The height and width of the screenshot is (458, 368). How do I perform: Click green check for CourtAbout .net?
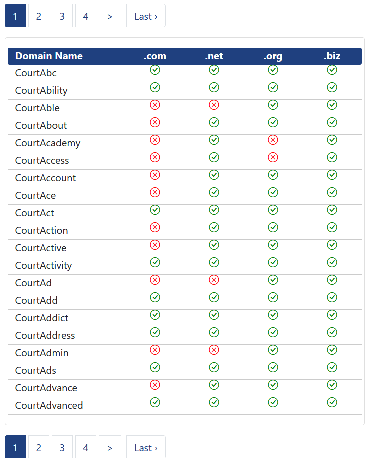coord(214,122)
